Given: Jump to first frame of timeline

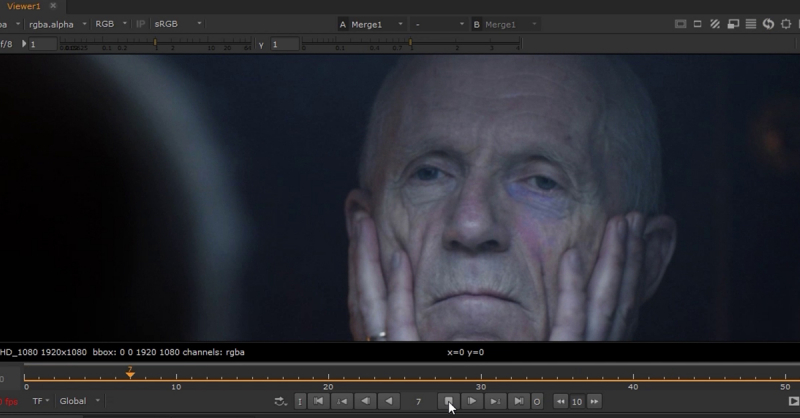Looking at the screenshot, I should tap(319, 401).
